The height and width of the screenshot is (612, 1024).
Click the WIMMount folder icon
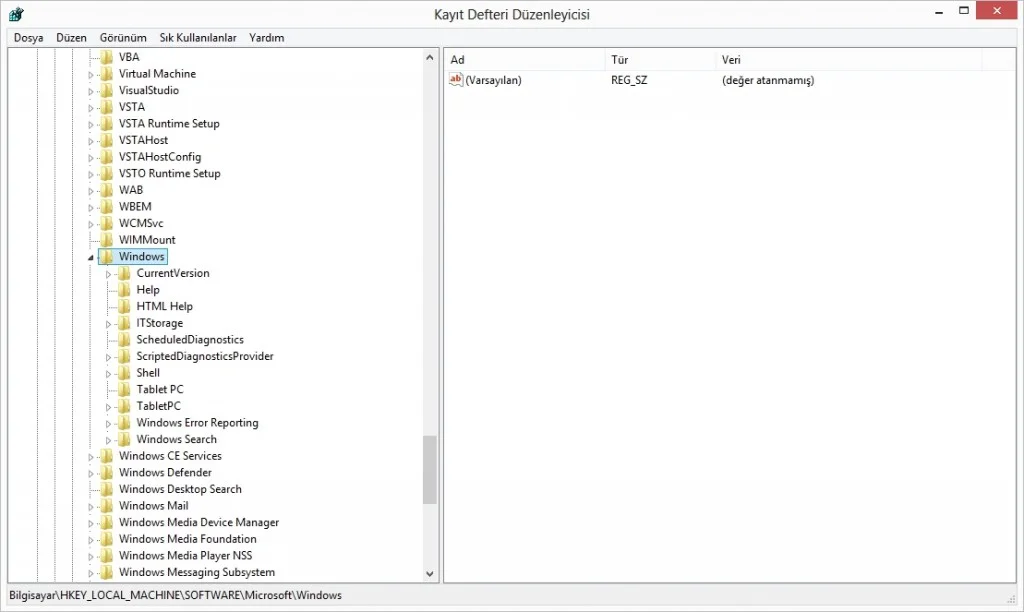click(x=106, y=240)
